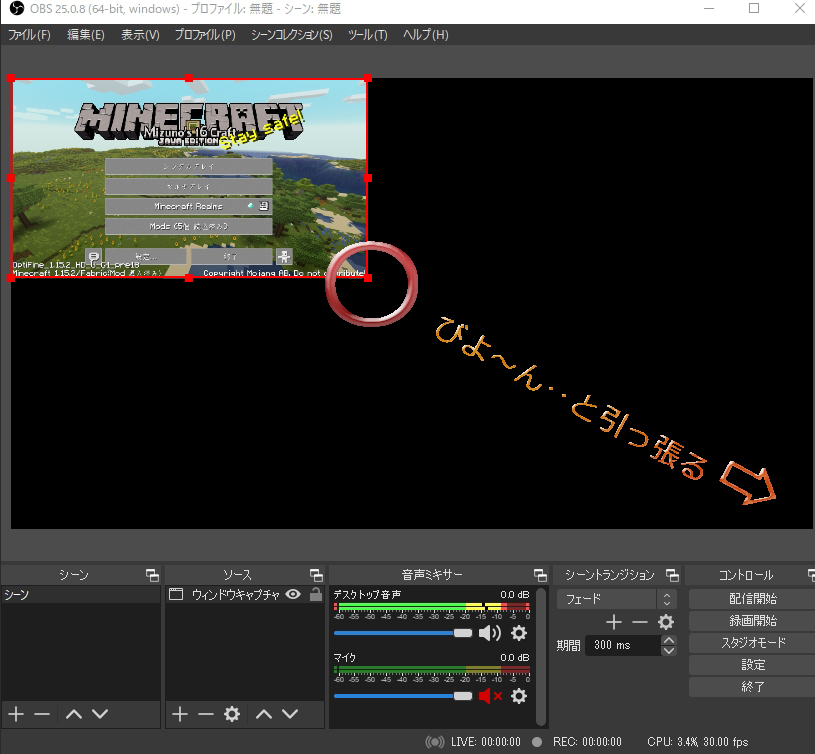
Task: Pop out the シーン dock panel
Action: click(152, 575)
